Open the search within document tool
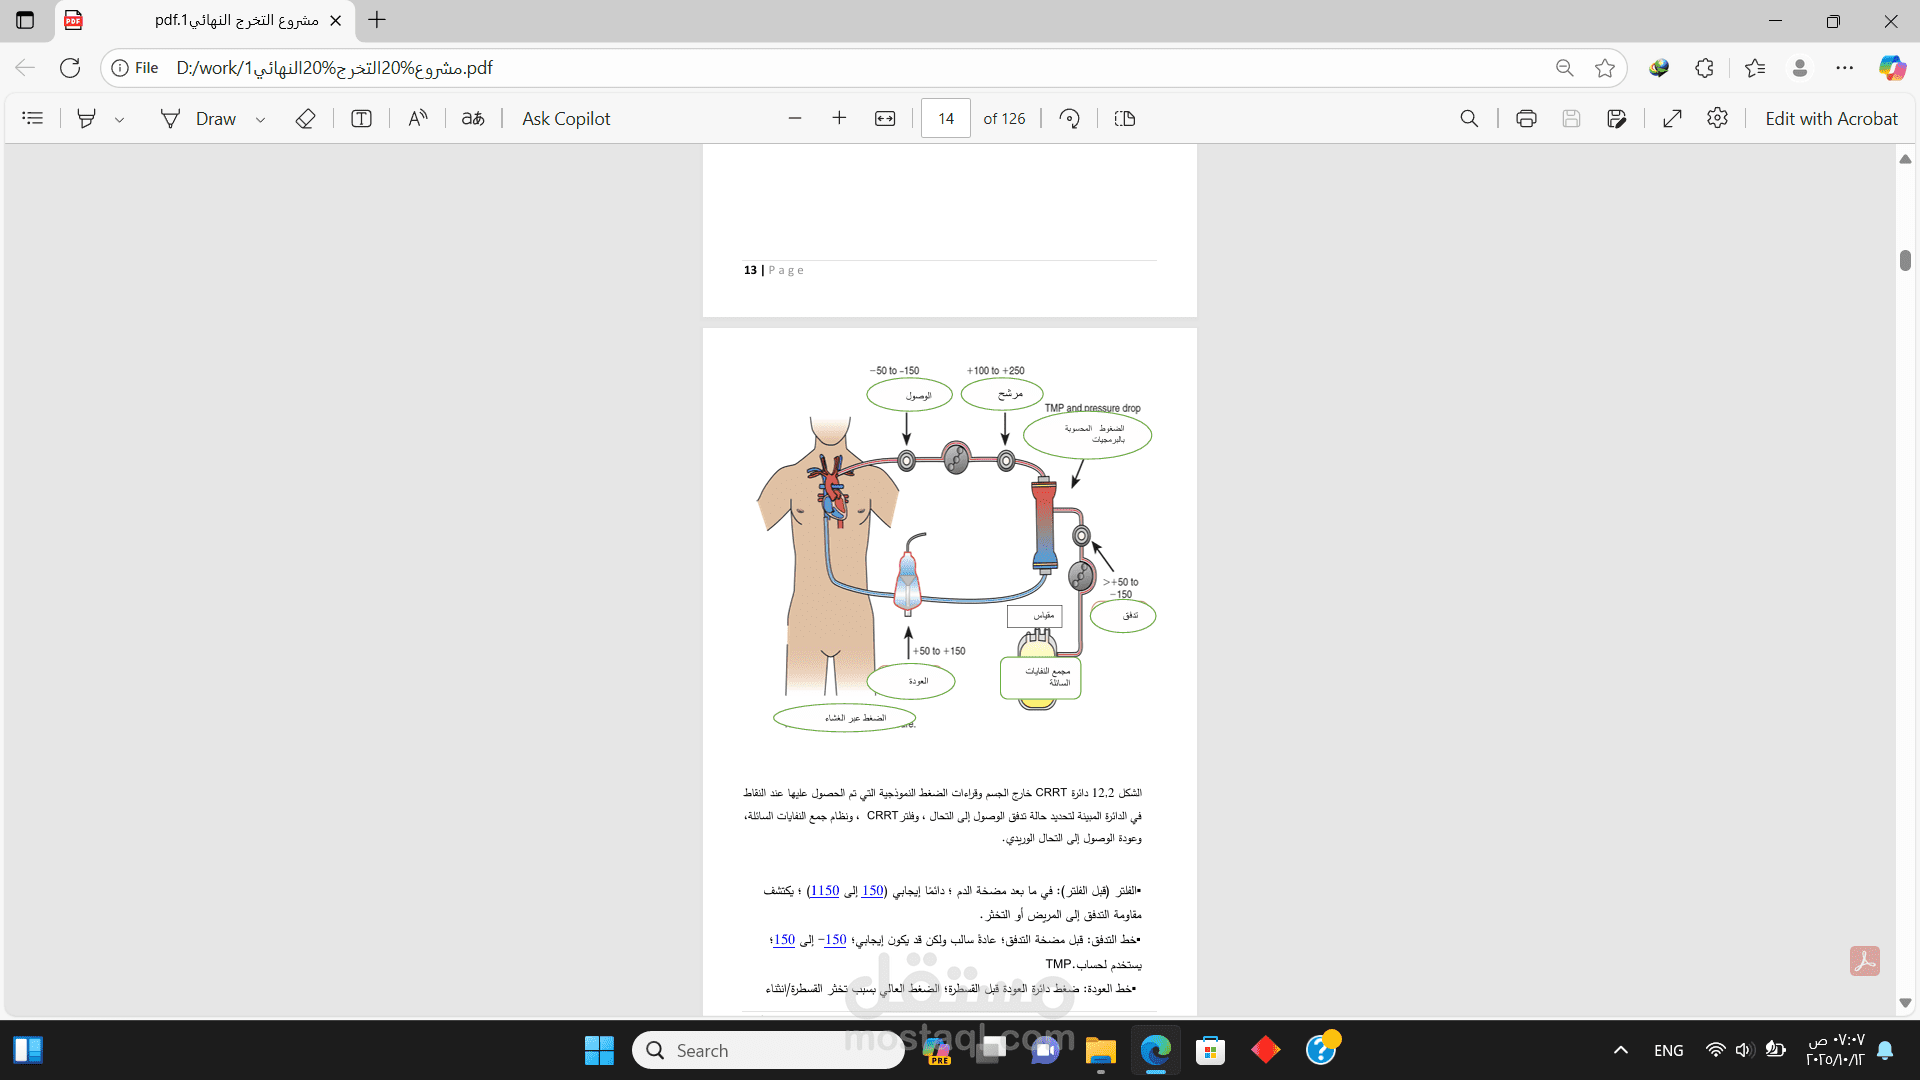 (x=1468, y=118)
